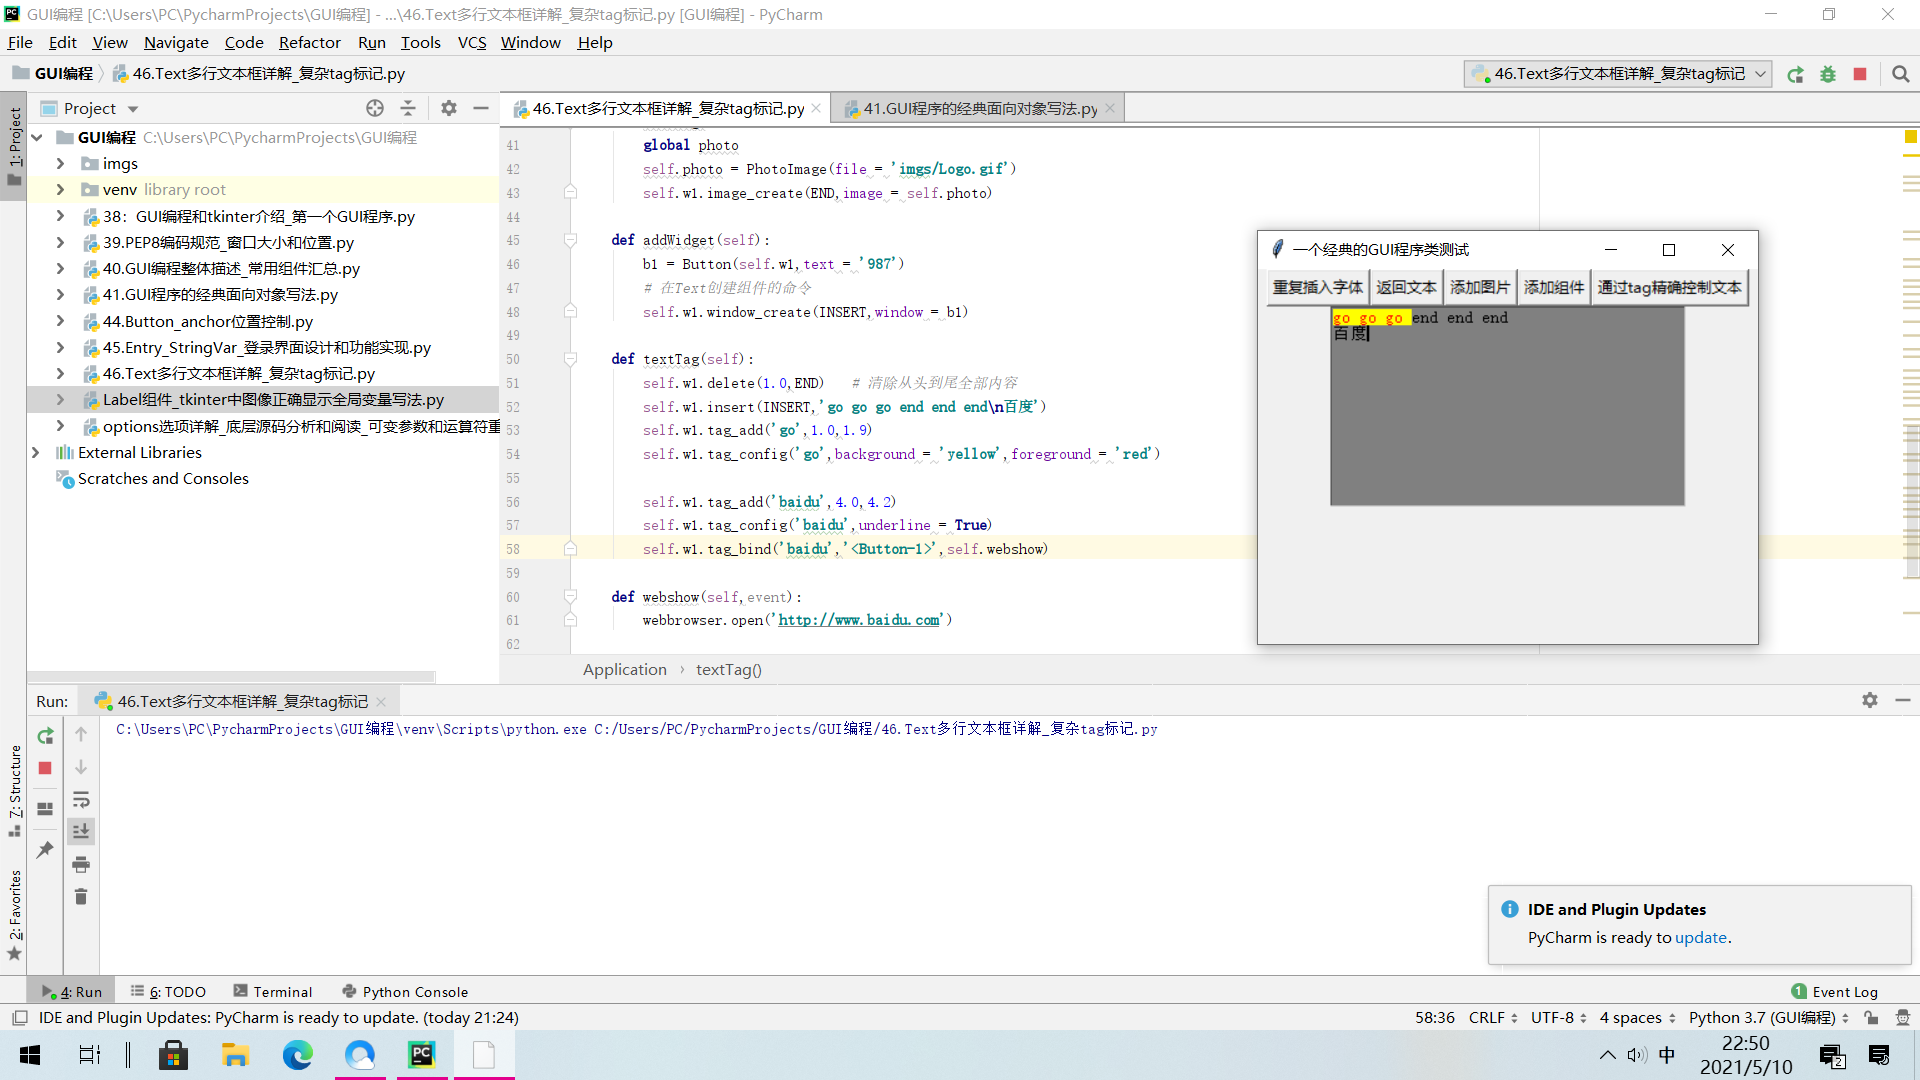Click the inspector icon in status bar
The width and height of the screenshot is (1920, 1080).
1903,1018
